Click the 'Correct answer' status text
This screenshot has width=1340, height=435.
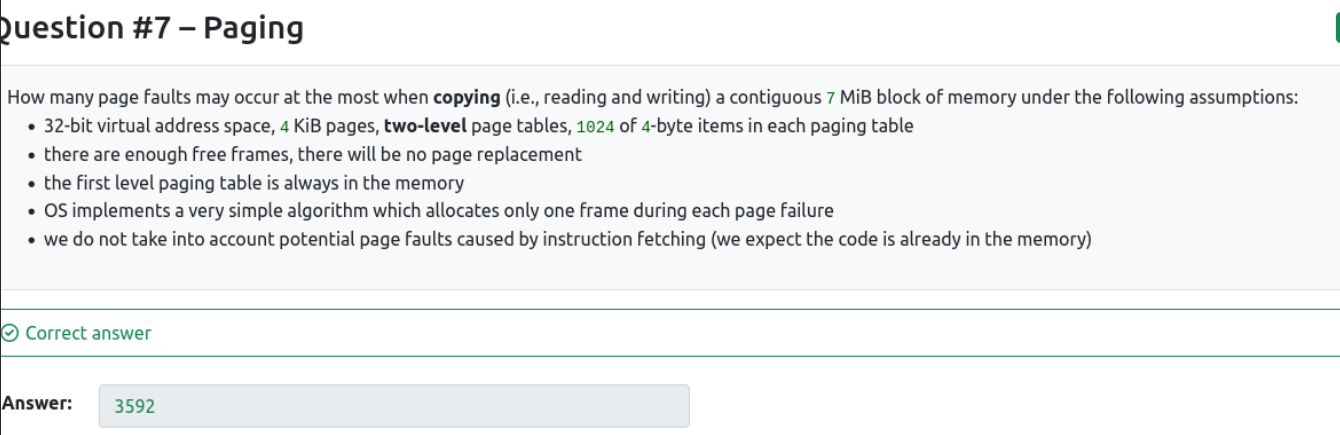(88, 333)
